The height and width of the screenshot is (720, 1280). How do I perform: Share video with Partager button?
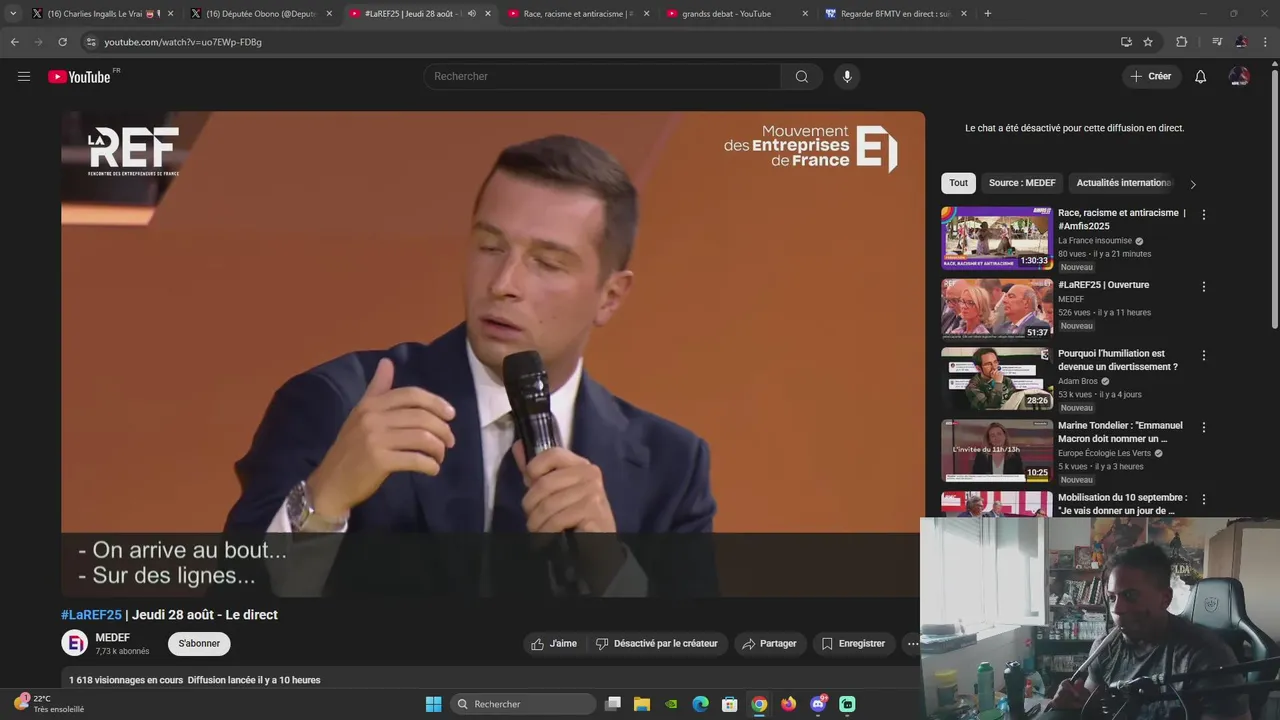coord(769,644)
